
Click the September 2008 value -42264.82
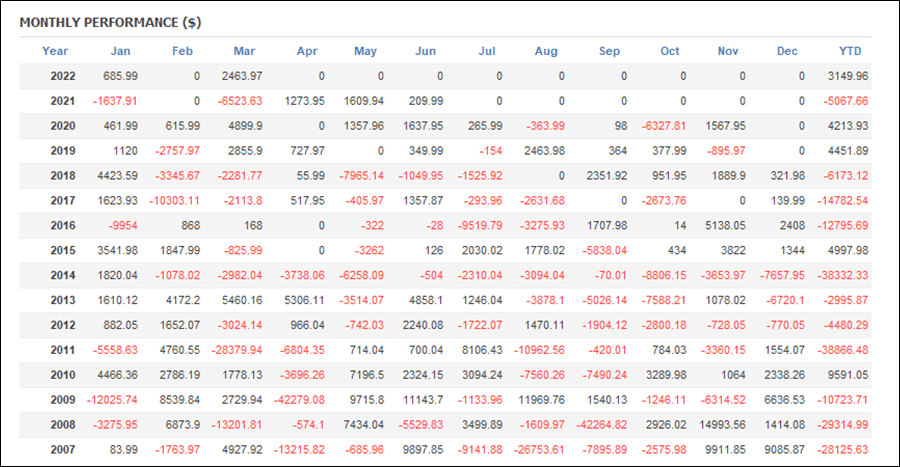pyautogui.click(x=601, y=425)
